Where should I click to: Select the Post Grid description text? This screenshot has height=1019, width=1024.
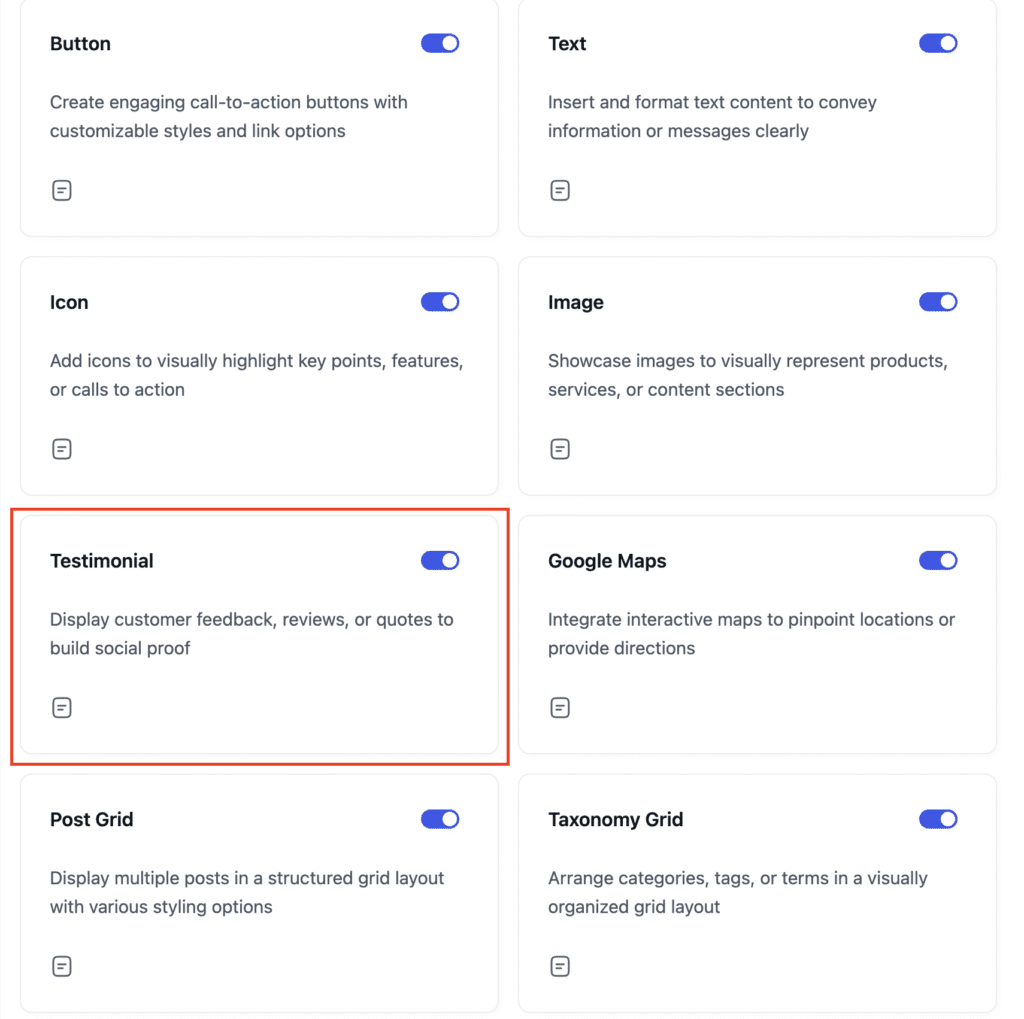point(247,892)
